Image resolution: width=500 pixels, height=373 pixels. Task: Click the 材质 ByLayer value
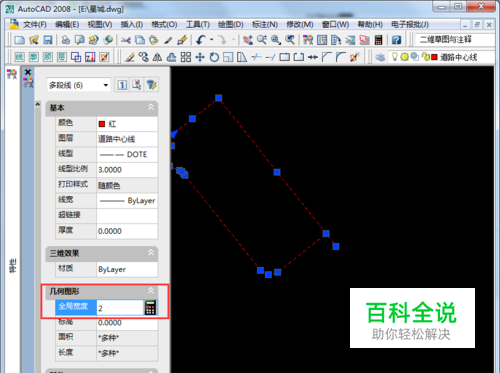coord(127,269)
